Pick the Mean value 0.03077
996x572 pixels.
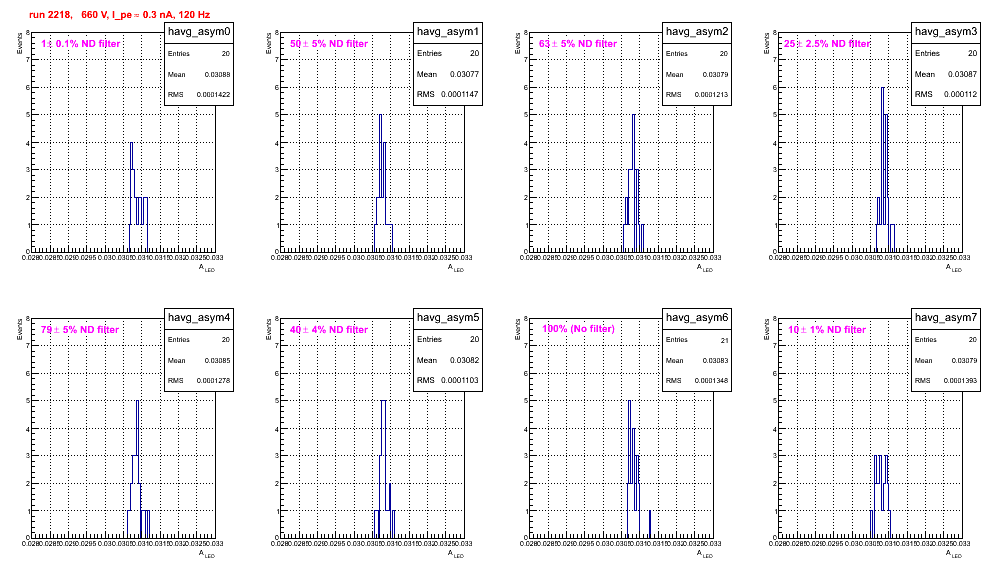[x=464, y=74]
